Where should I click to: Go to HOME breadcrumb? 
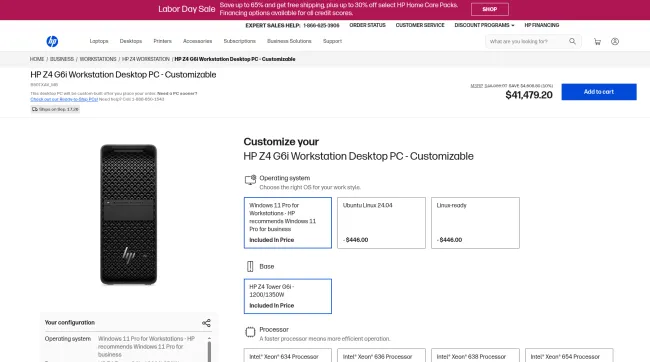[37, 59]
